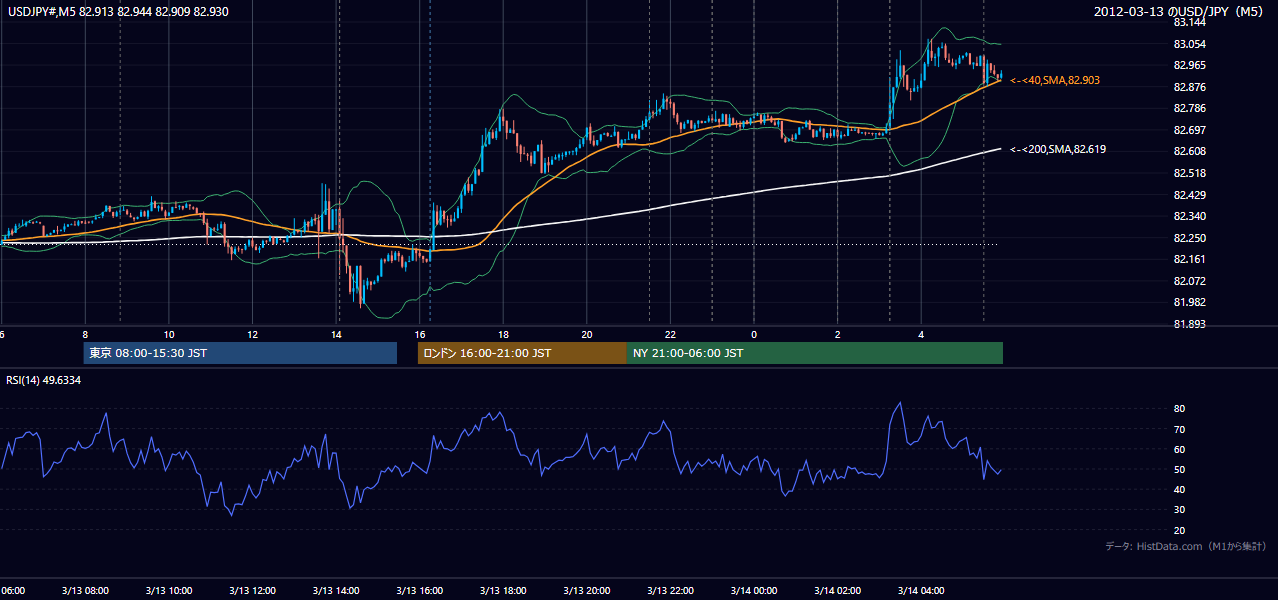Screen dimensions: 1278x600
Task: Click price axis value 82.429
Action: (x=1189, y=194)
